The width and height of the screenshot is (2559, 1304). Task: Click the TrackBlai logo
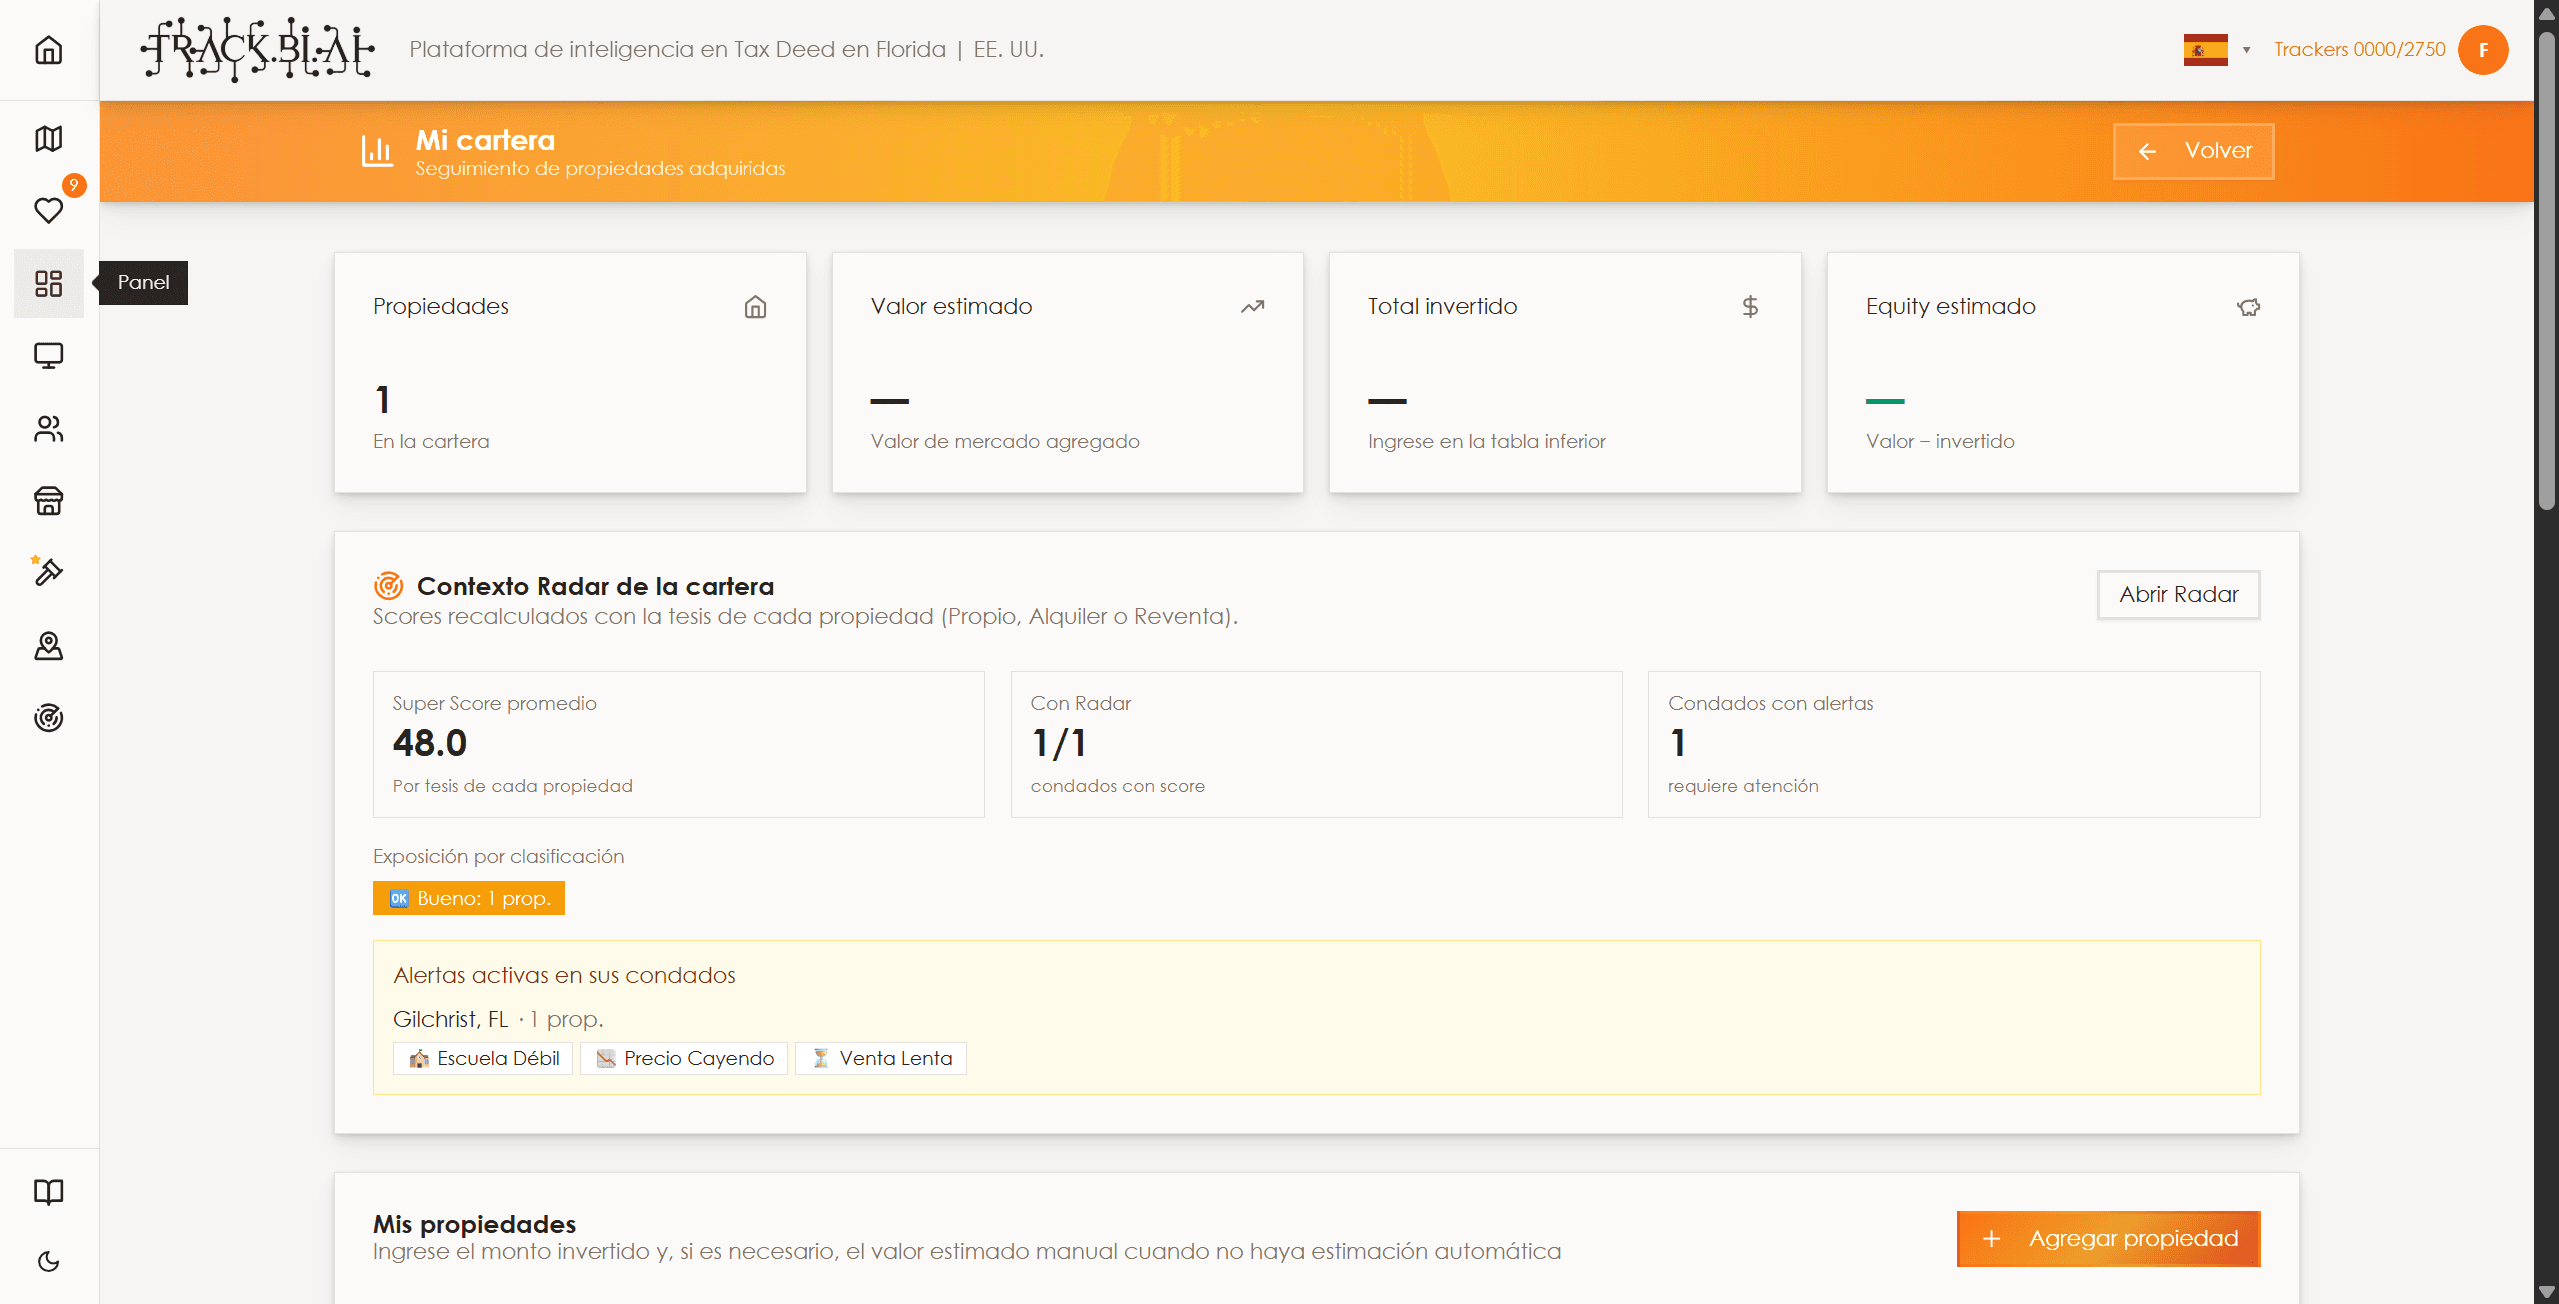pyautogui.click(x=258, y=49)
